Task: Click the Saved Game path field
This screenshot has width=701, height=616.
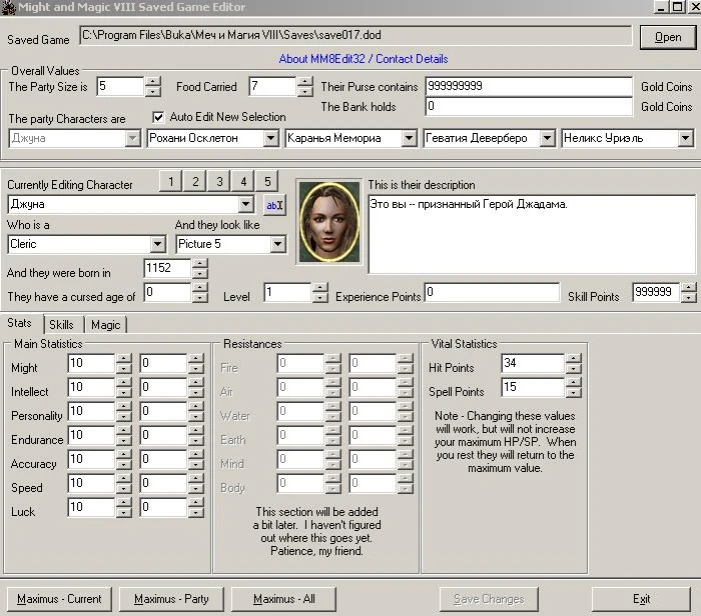Action: [x=356, y=35]
